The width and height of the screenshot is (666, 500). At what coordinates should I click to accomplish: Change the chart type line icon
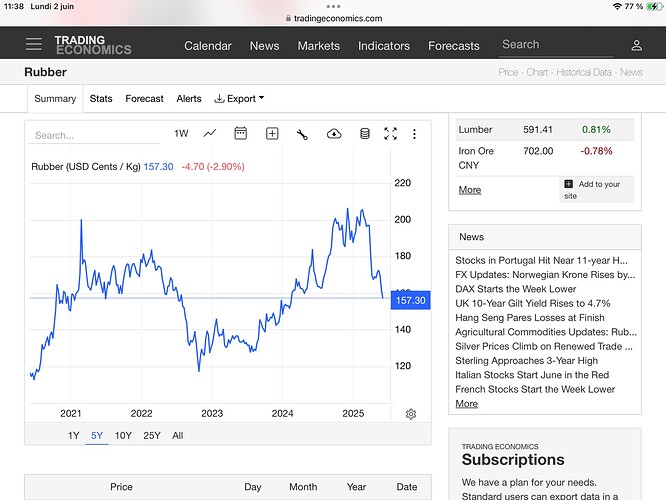(210, 134)
